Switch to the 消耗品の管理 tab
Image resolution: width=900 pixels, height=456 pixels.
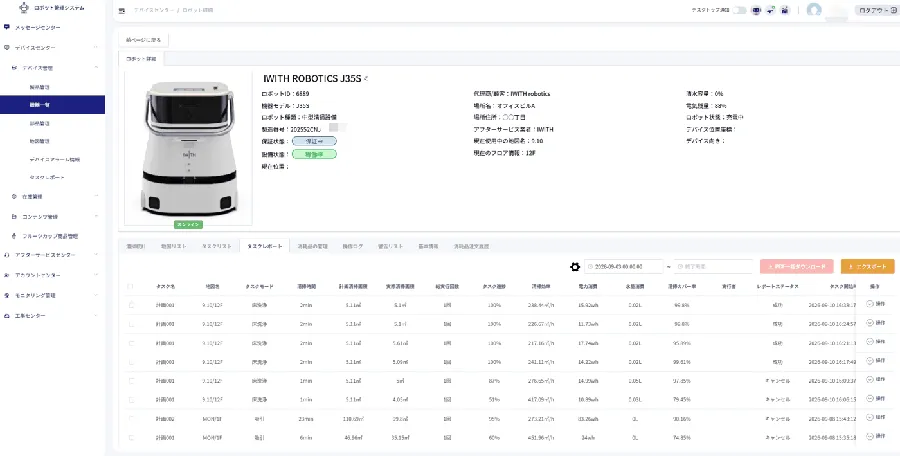pos(311,246)
